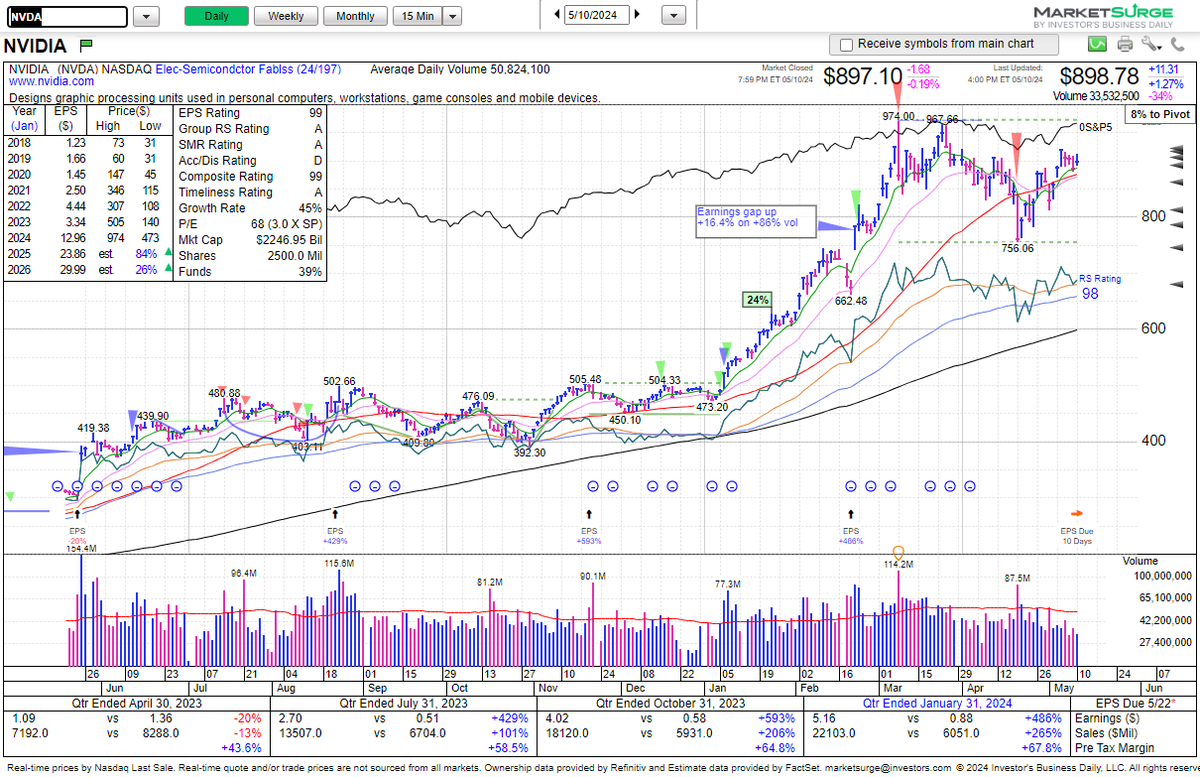
Task: Click the RS Rating 98 label
Action: coord(1099,287)
